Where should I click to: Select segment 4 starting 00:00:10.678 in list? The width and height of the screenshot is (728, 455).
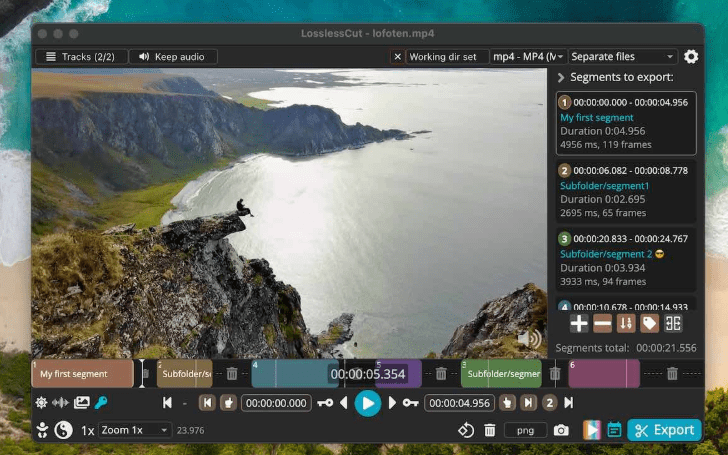[x=626, y=304]
